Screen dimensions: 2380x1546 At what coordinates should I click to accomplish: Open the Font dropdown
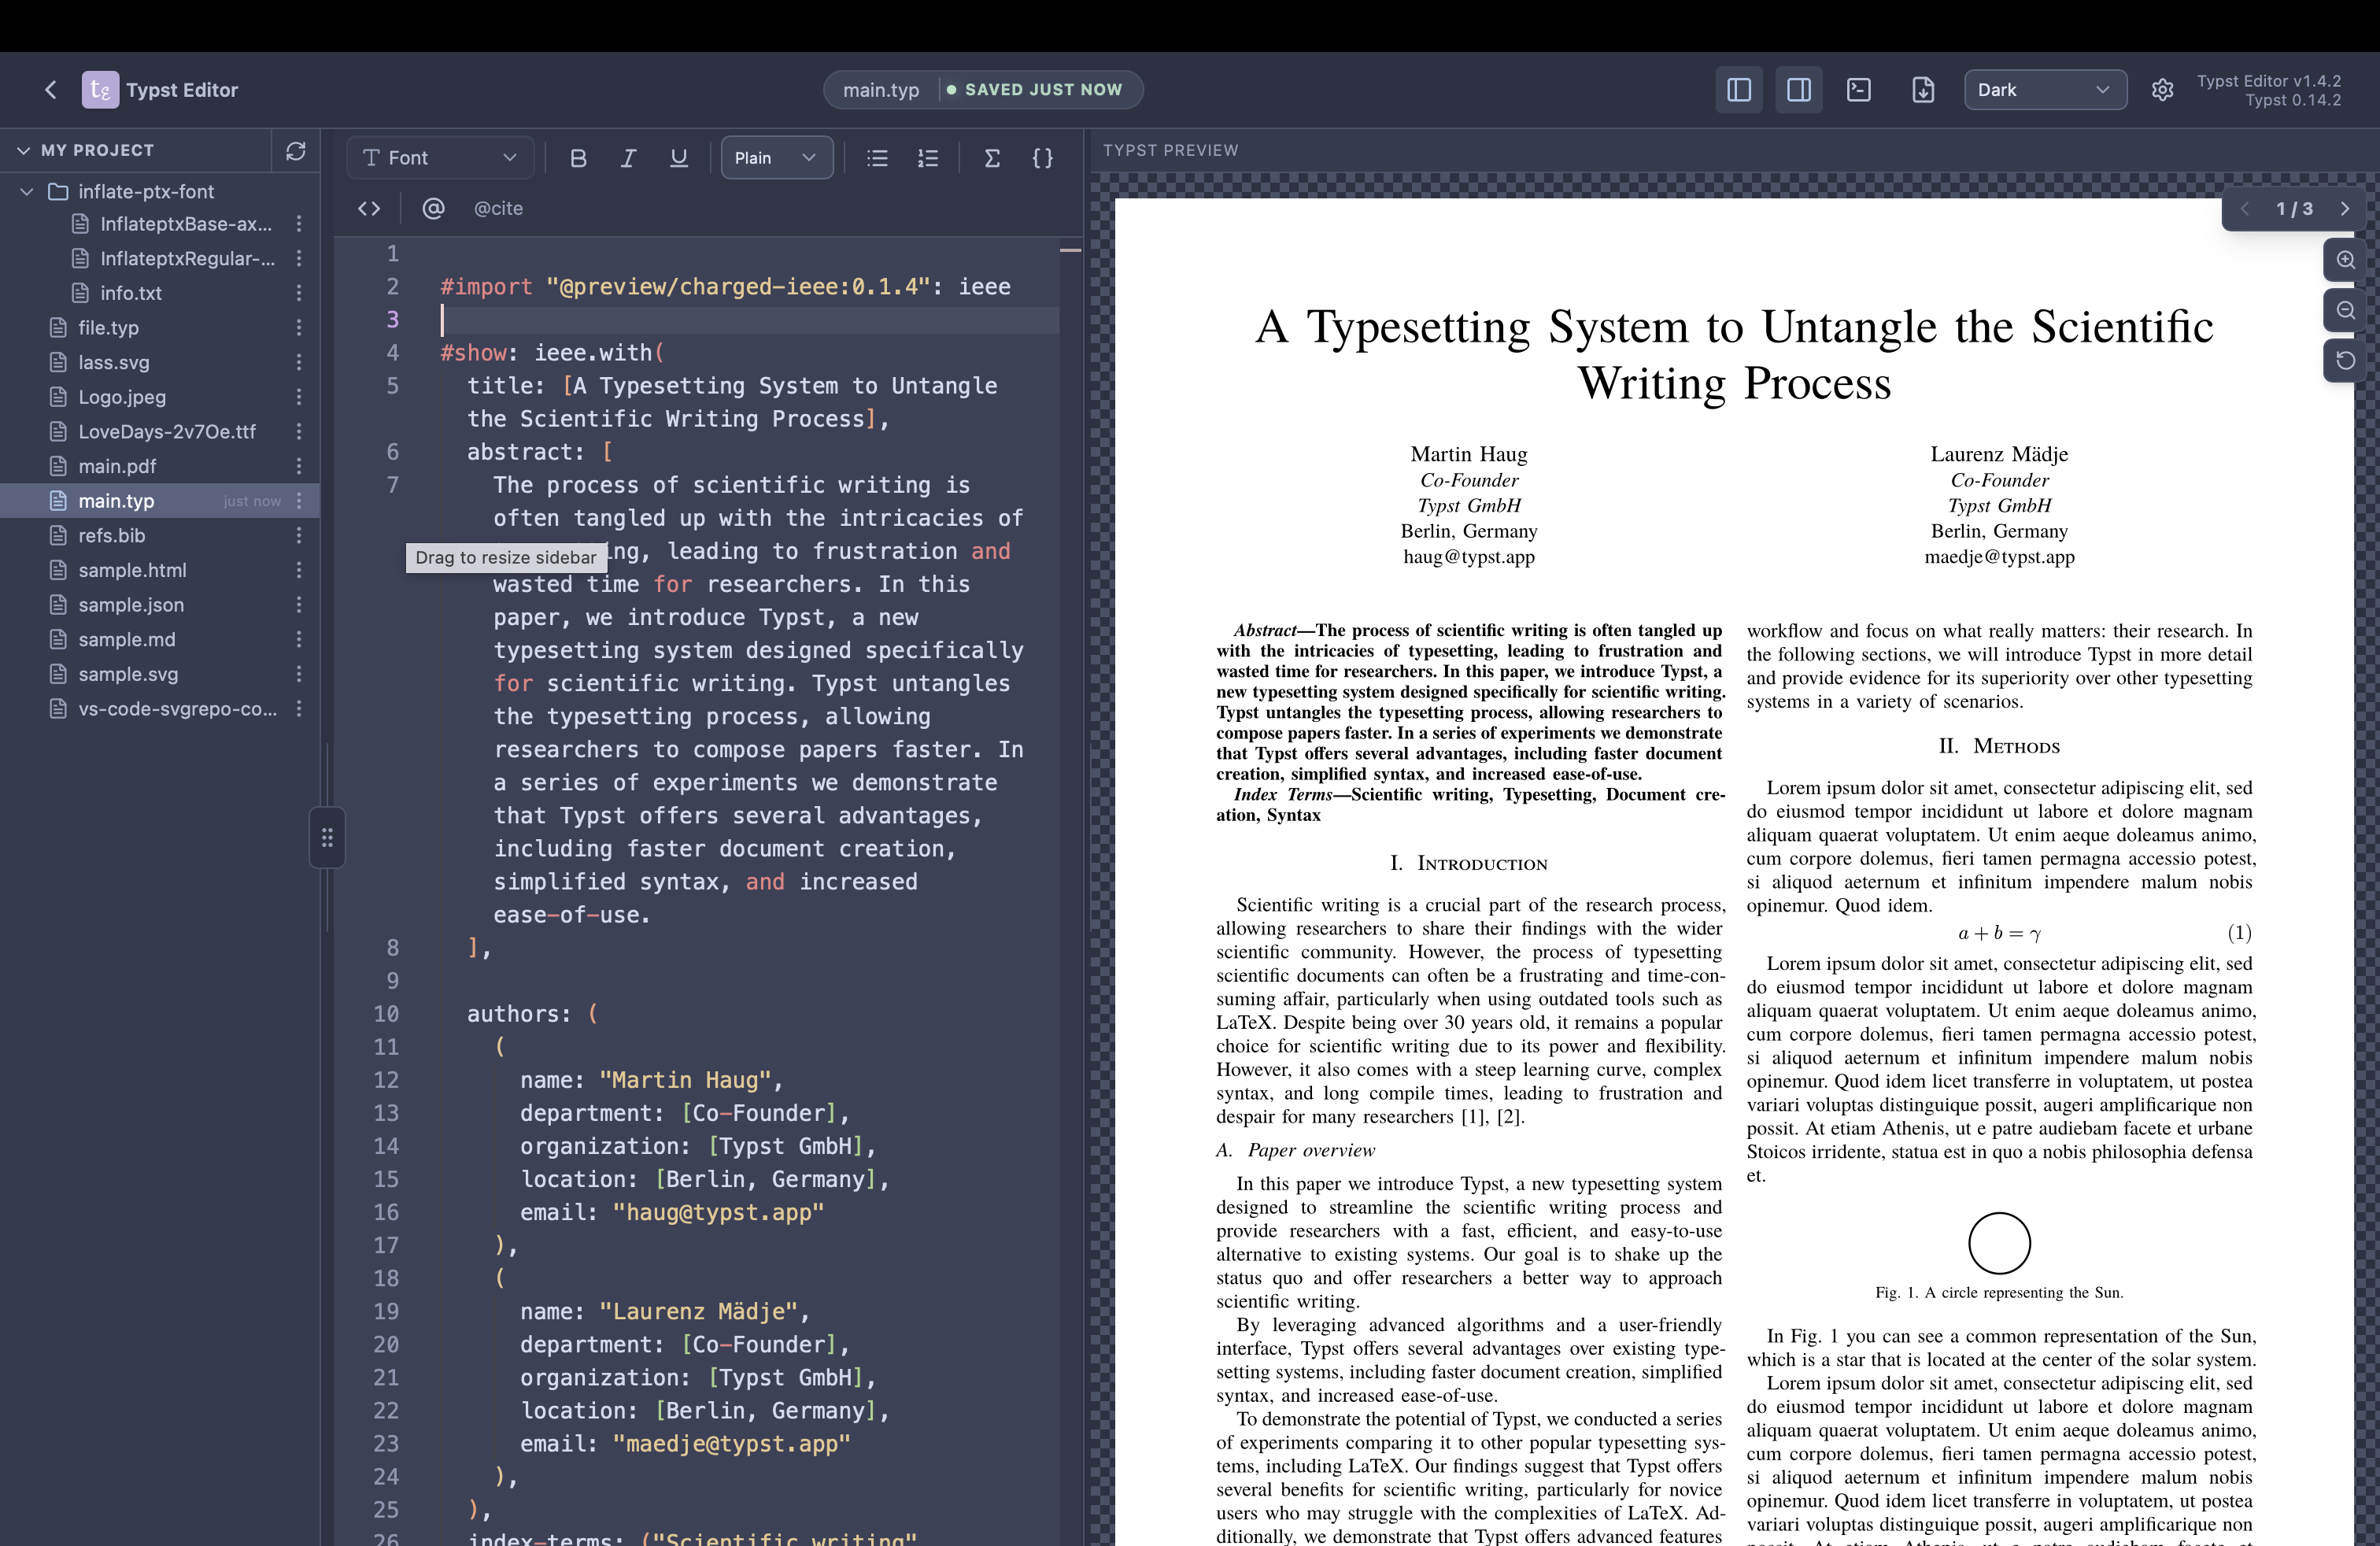440,157
